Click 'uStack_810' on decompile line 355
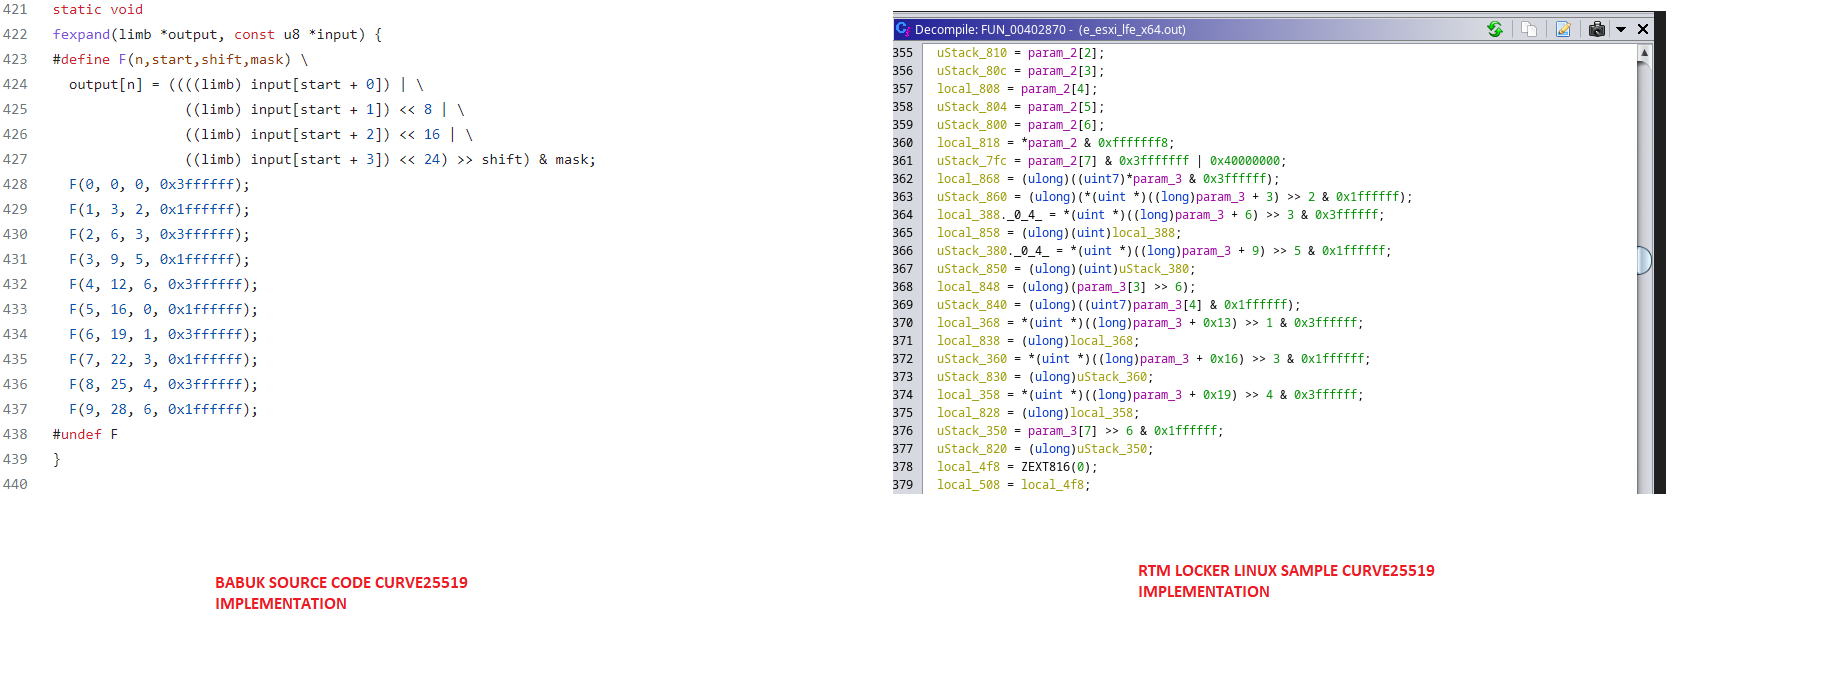Screen dimensions: 1848x694 [971, 53]
